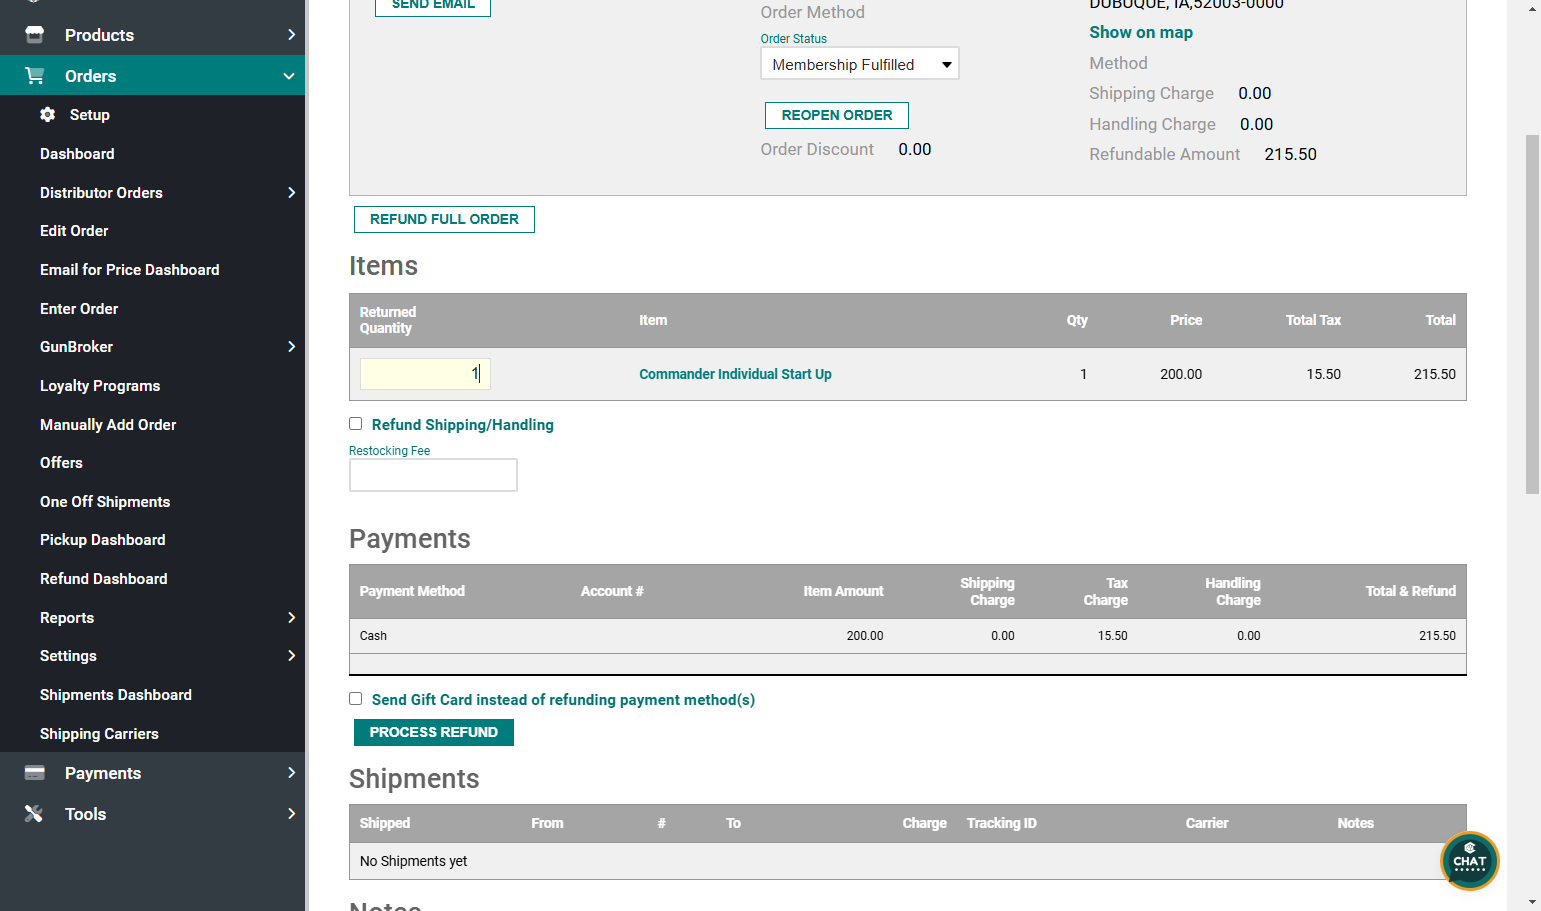Open Shipments Dashboard
Screen dimensions: 1541x911
coord(116,695)
